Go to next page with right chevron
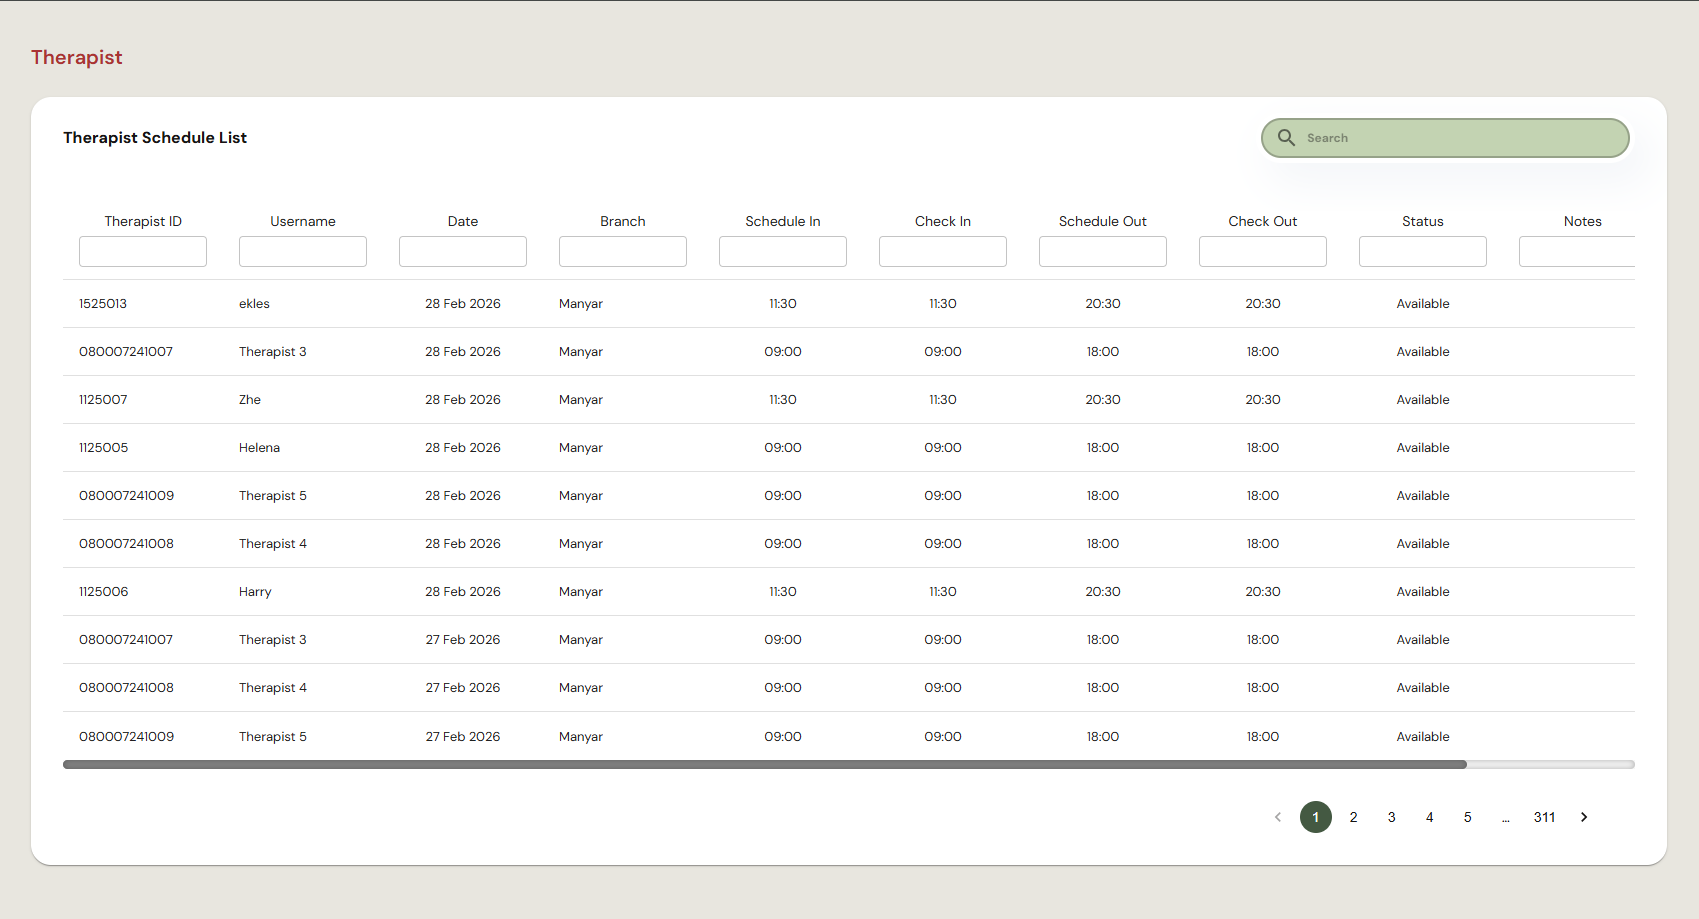Screen dimensions: 1699x919 pyautogui.click(x=1584, y=817)
